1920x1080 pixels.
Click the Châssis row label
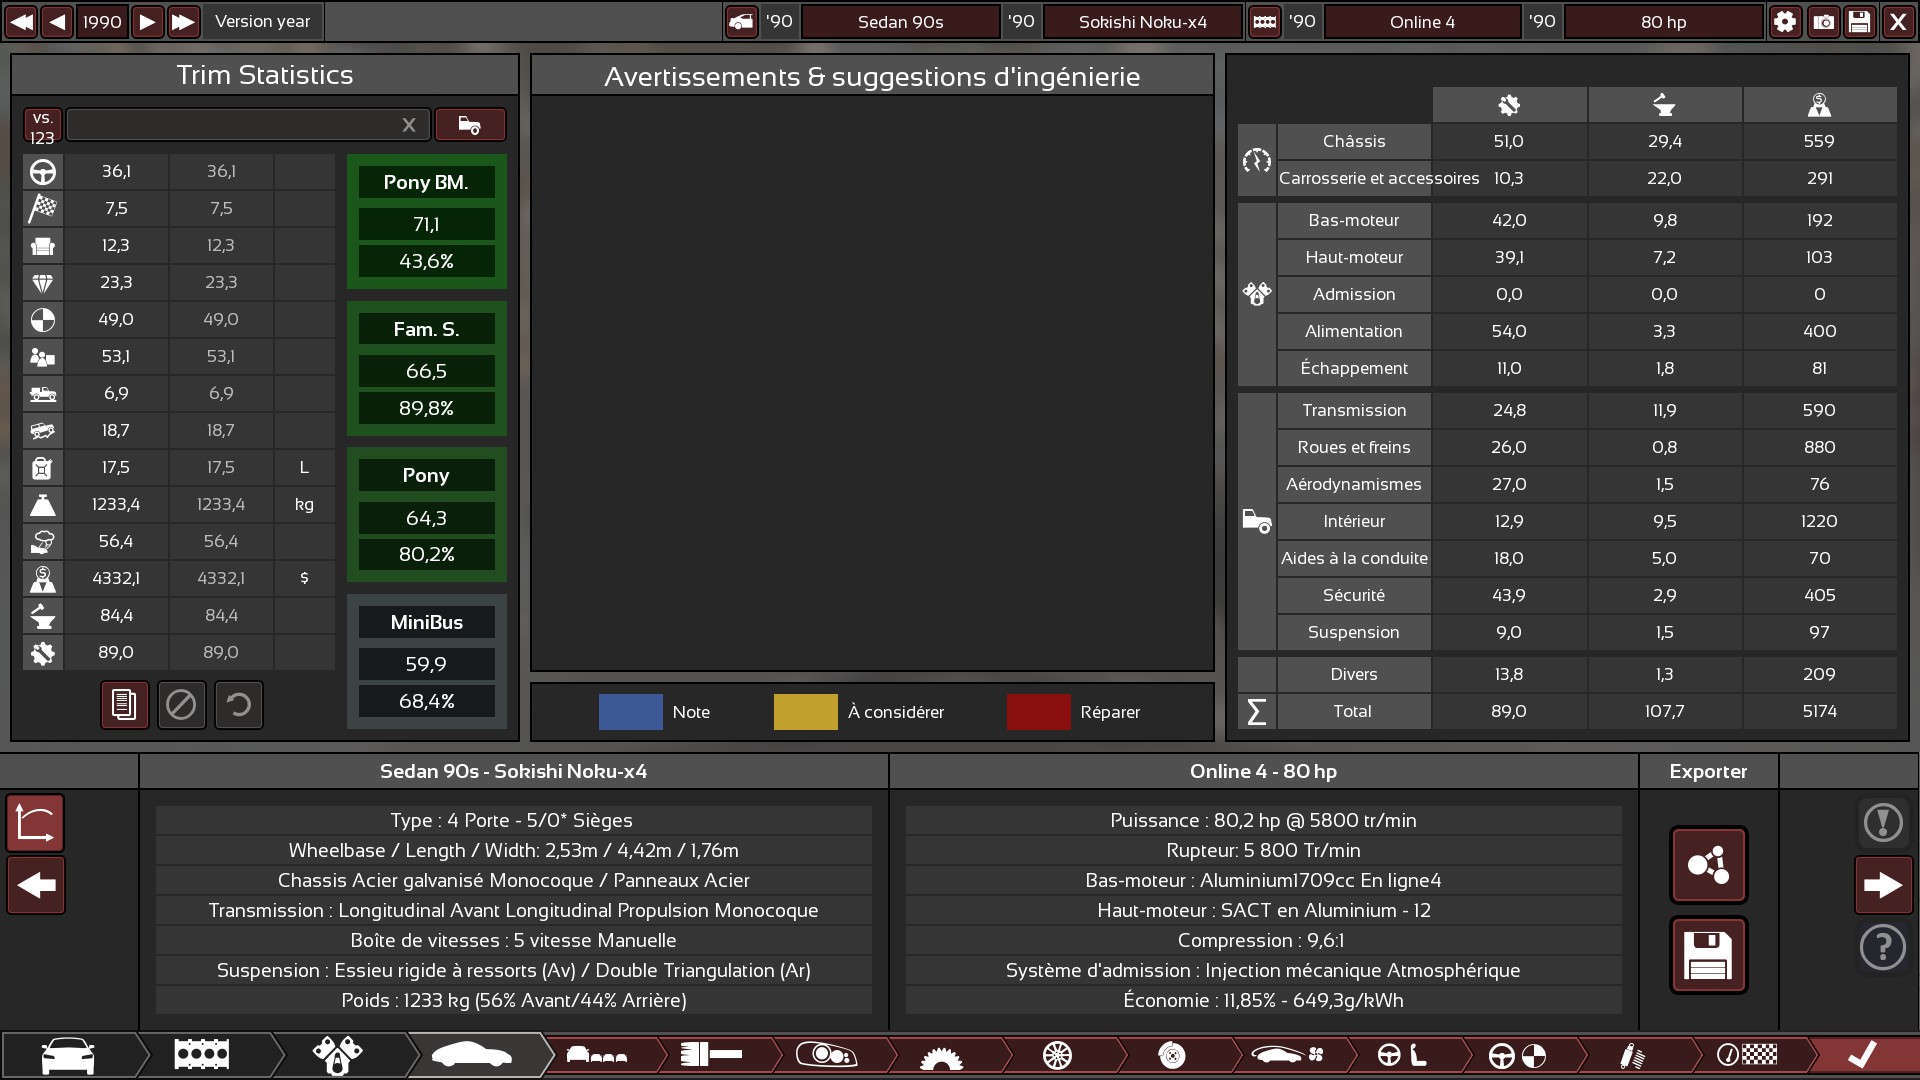coord(1354,142)
